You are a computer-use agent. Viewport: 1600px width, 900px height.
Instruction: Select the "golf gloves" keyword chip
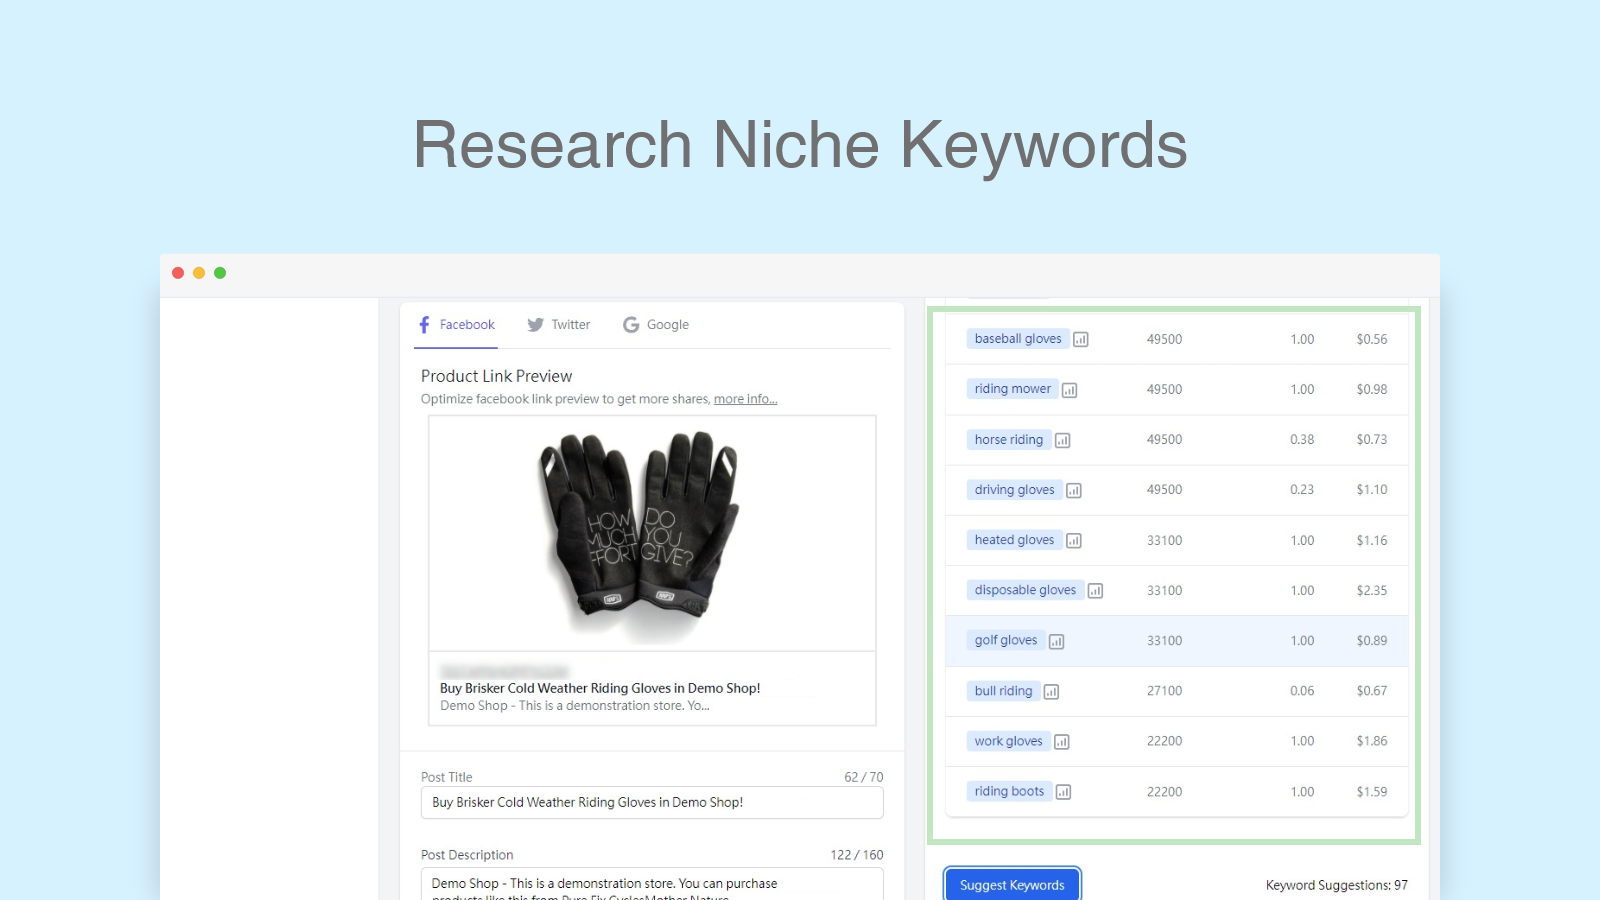point(1005,640)
